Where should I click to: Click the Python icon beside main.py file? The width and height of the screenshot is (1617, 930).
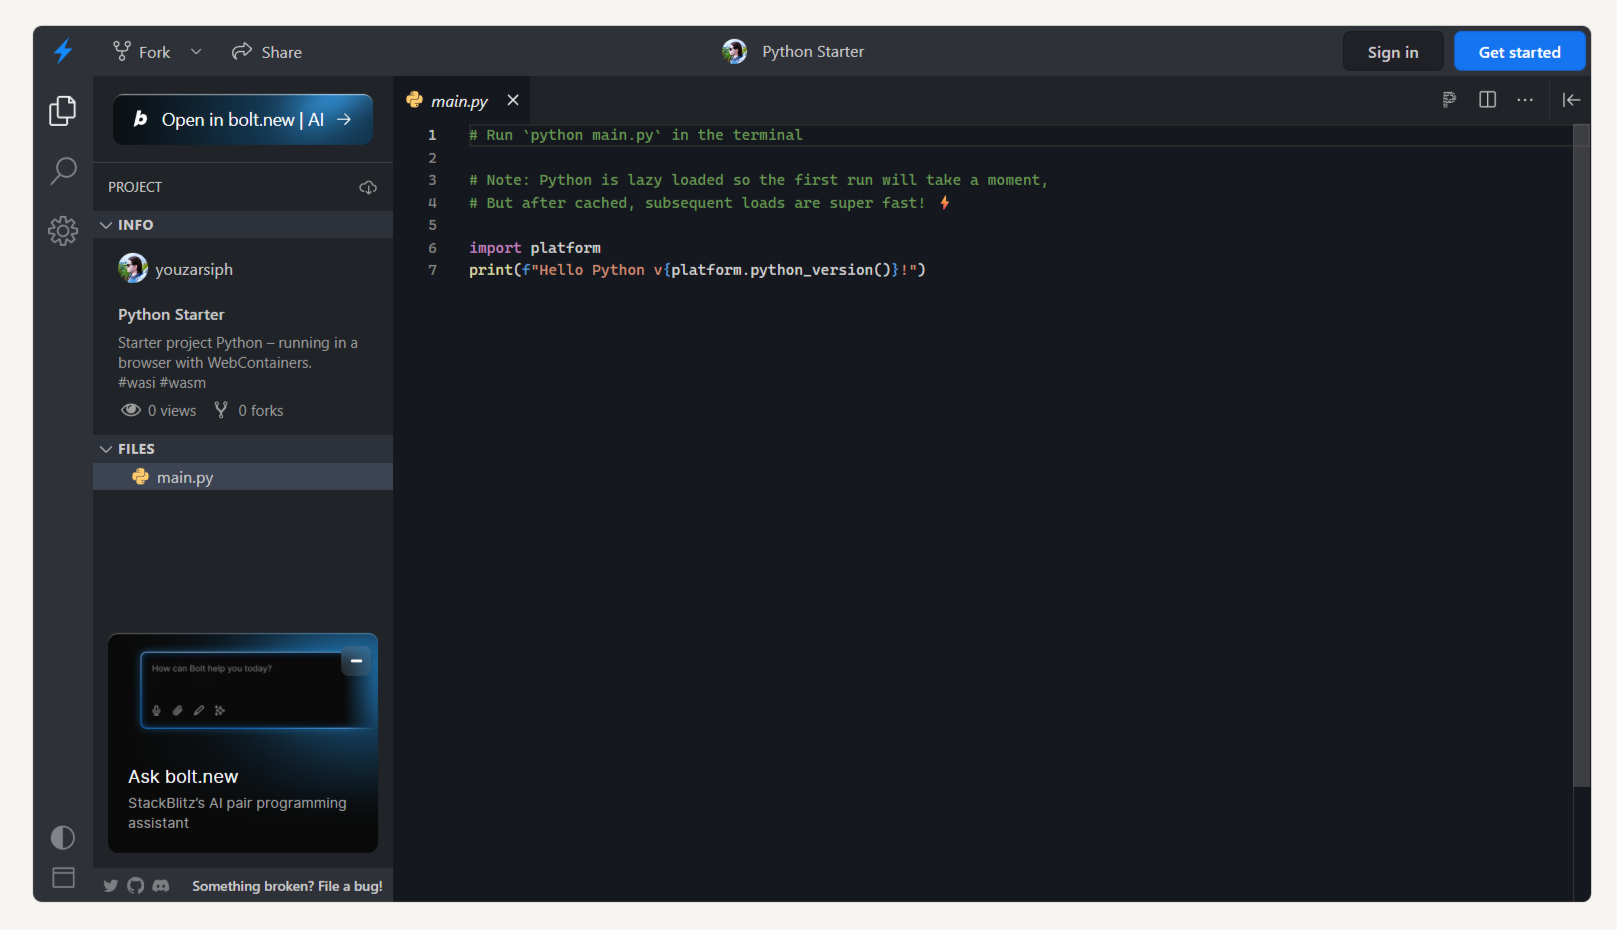click(x=141, y=477)
